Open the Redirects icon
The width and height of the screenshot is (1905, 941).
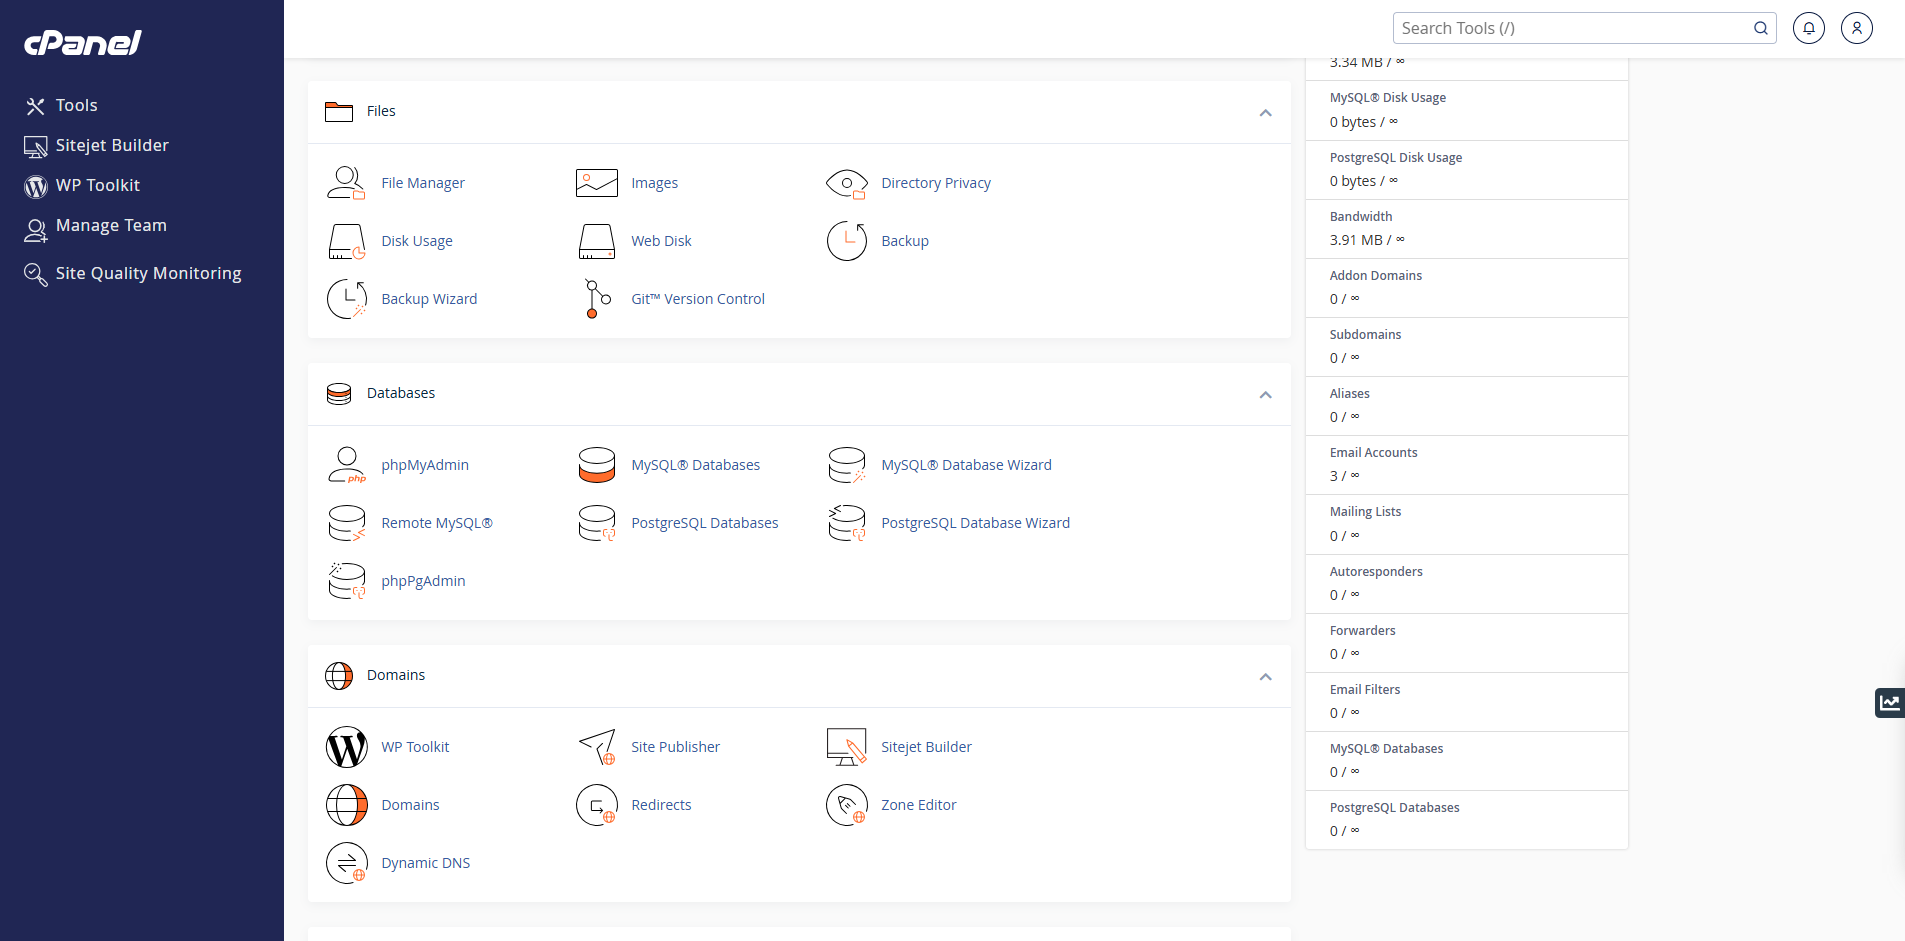tap(597, 805)
